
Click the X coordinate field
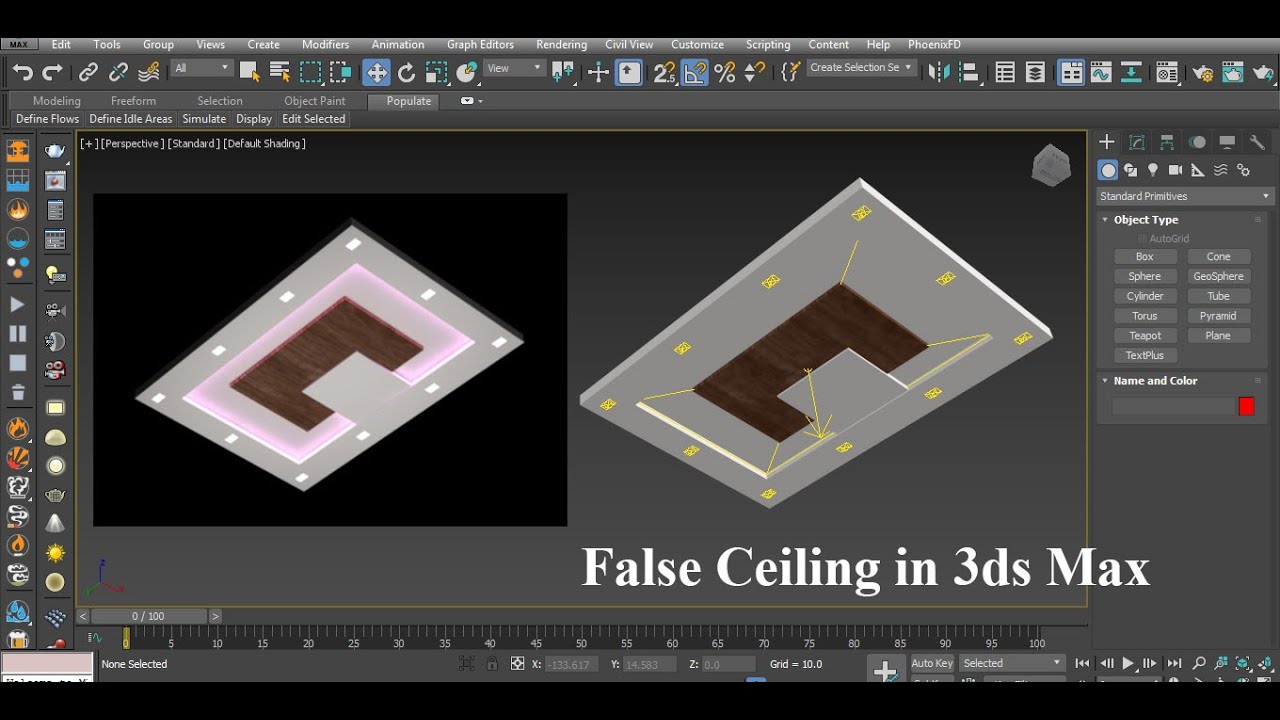[573, 664]
